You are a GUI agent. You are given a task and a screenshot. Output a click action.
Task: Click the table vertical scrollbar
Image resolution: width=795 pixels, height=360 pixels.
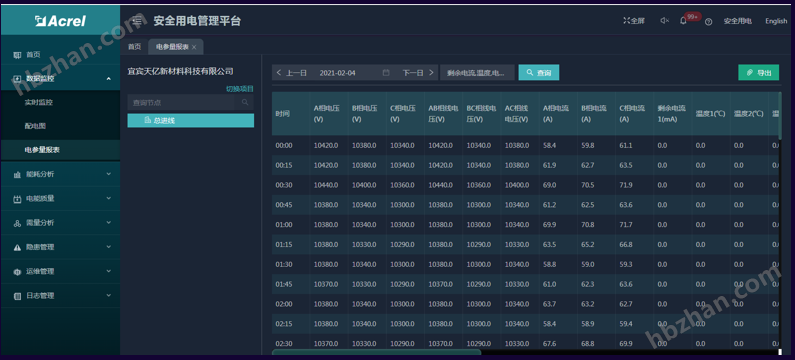pyautogui.click(x=780, y=116)
